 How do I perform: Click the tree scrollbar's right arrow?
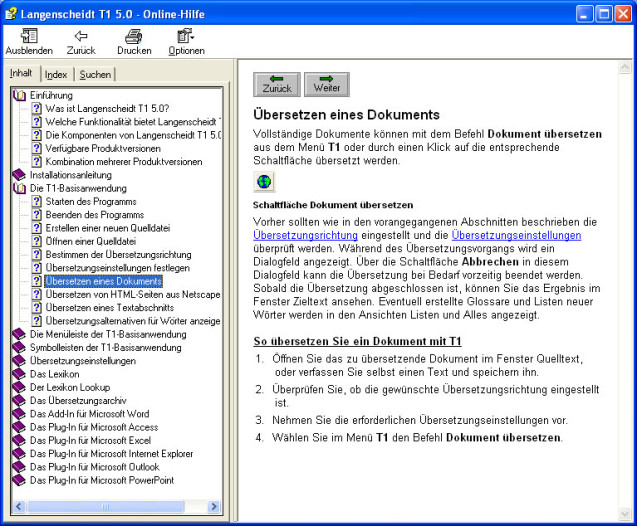click(214, 507)
